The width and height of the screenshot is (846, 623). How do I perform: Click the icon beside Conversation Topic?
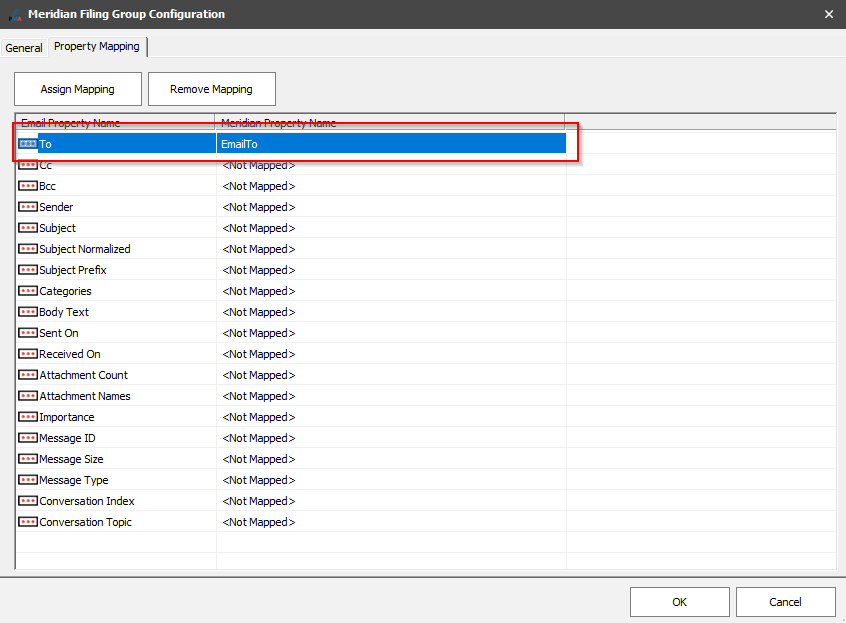coord(28,522)
